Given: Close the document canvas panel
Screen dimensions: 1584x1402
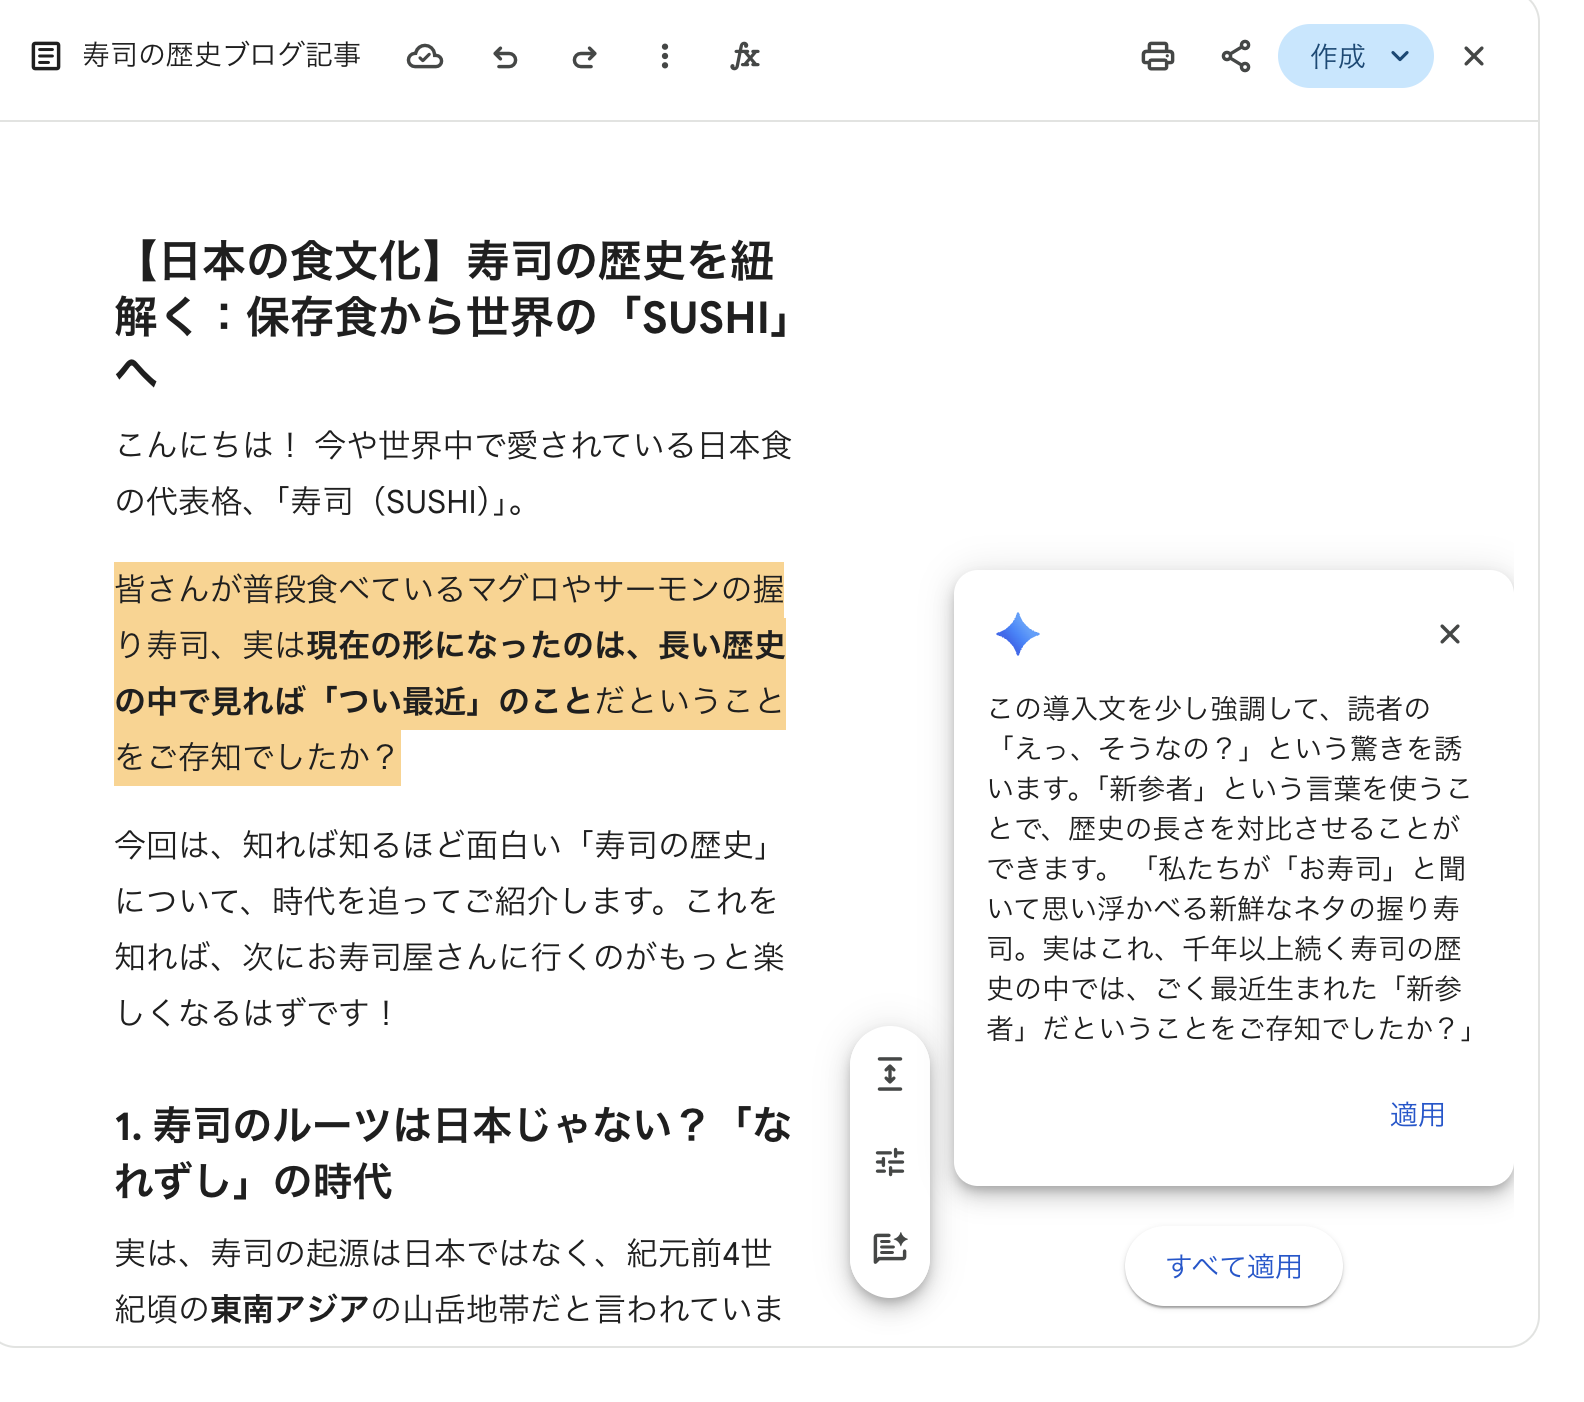Looking at the screenshot, I should [1473, 57].
